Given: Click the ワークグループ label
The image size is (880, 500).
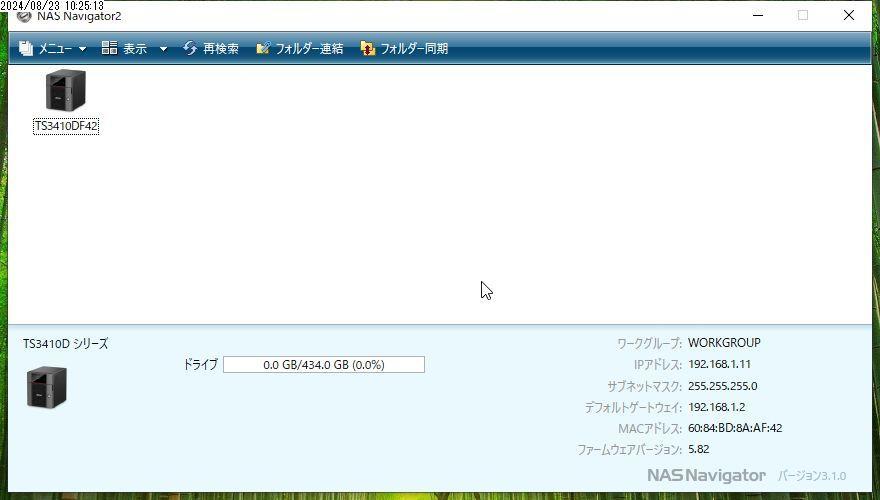Looking at the screenshot, I should (649, 343).
